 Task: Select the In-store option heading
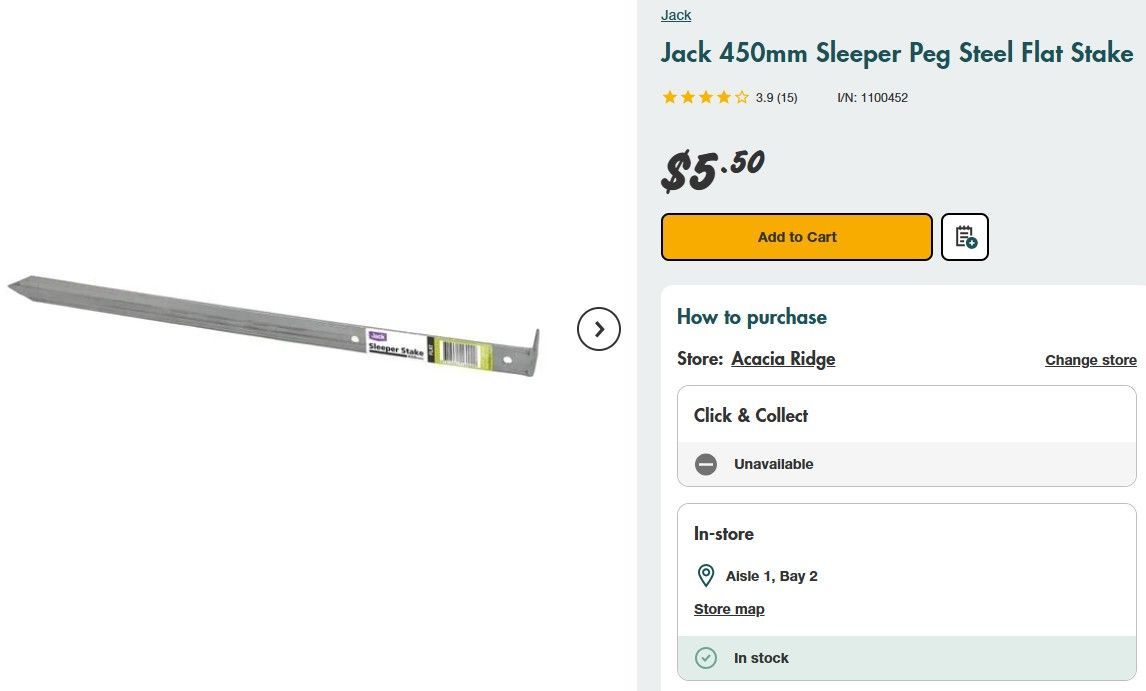pos(724,534)
